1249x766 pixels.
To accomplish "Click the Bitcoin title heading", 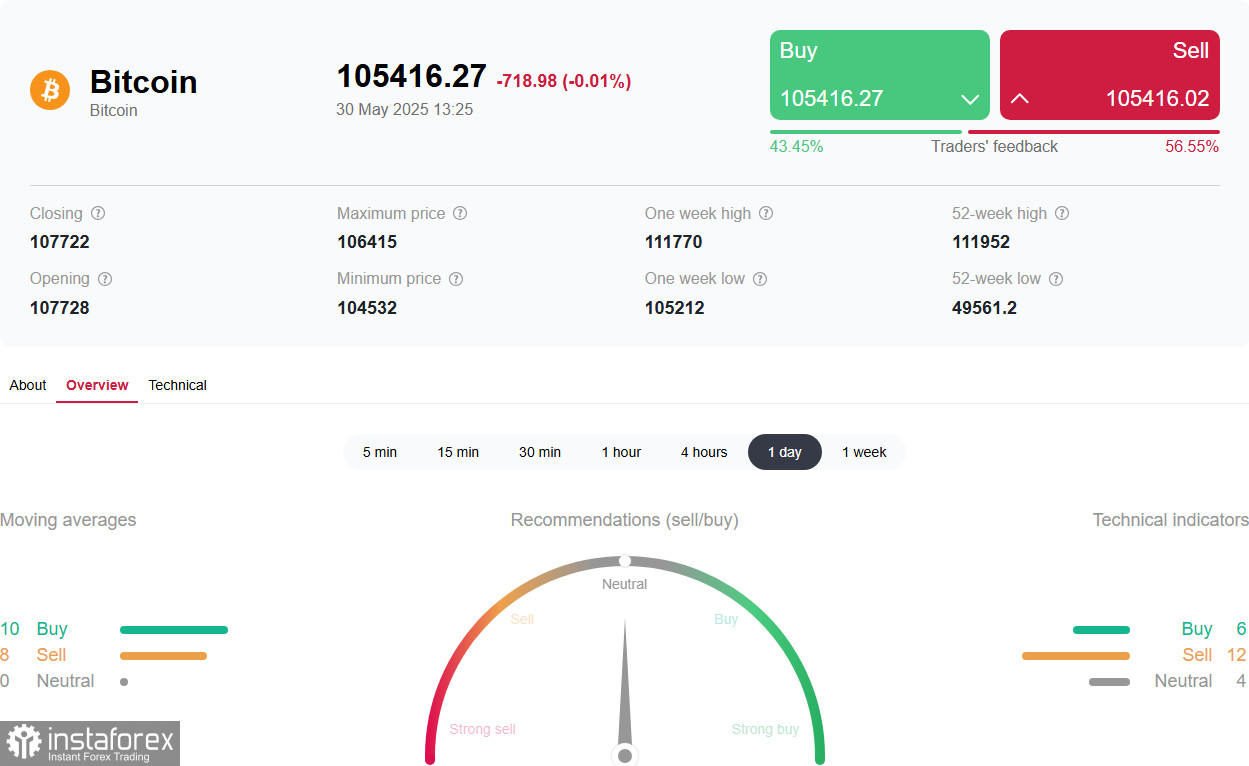I will [x=144, y=82].
